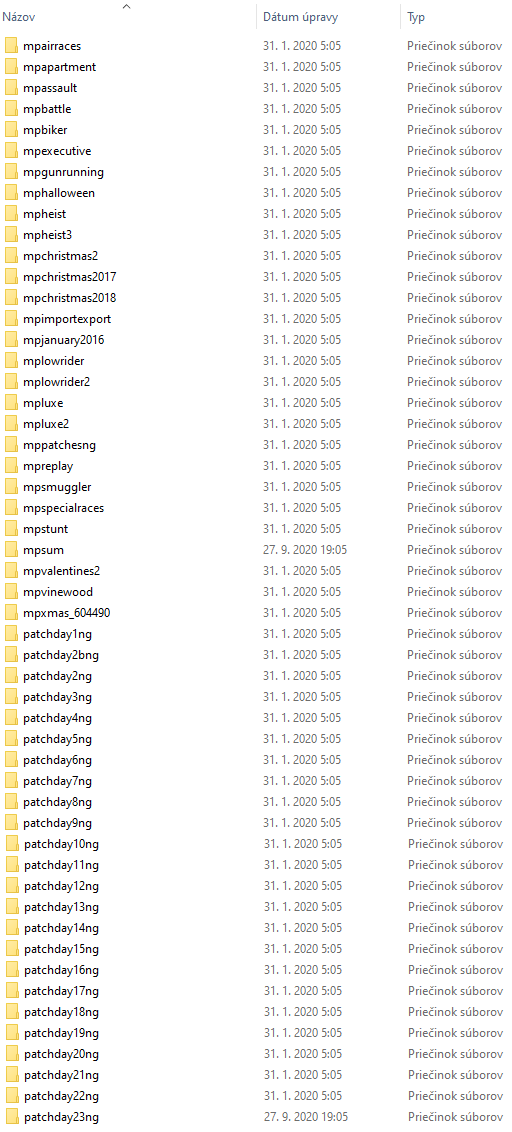Select the mpgunrunning folder name
Screen dimensions: 512x1132
pos(64,173)
